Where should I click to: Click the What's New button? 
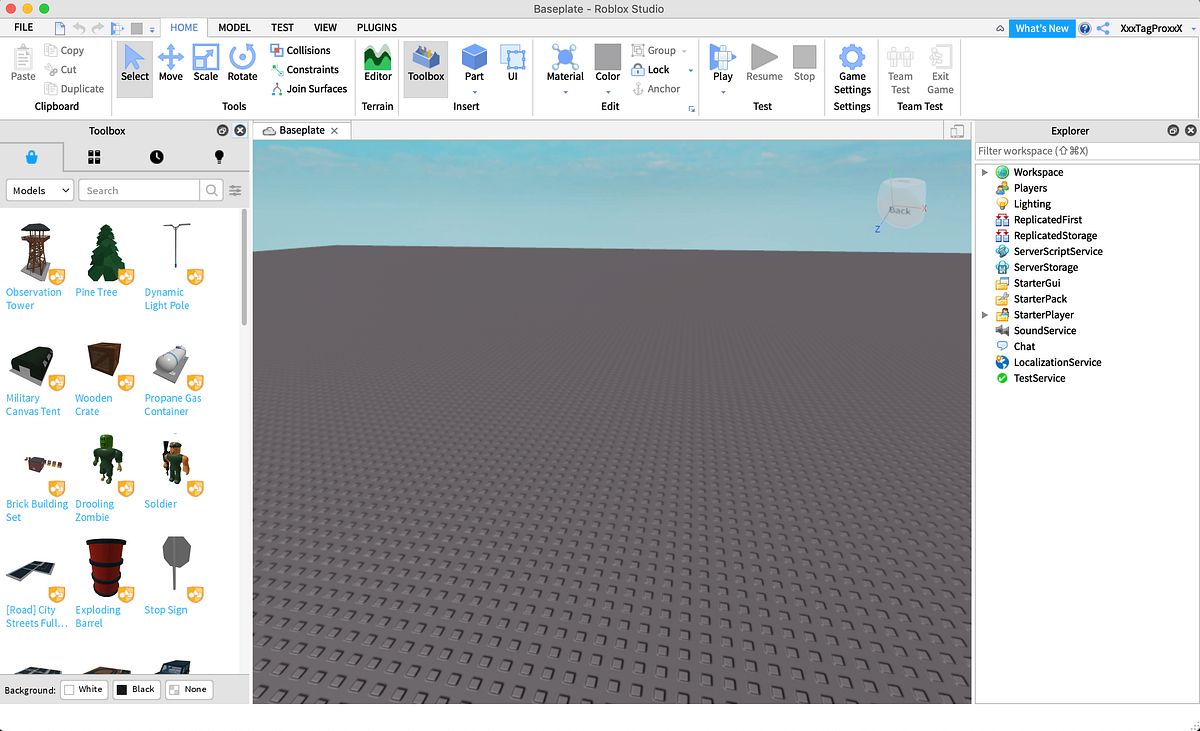[1042, 27]
